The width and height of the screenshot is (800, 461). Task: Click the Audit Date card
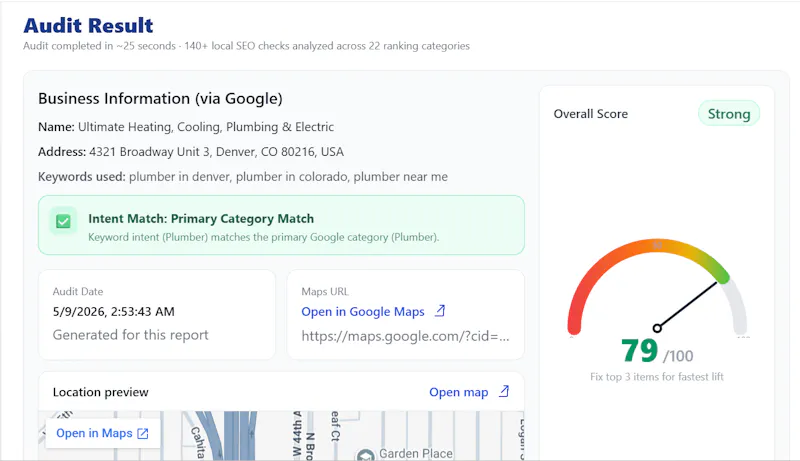(x=157, y=315)
